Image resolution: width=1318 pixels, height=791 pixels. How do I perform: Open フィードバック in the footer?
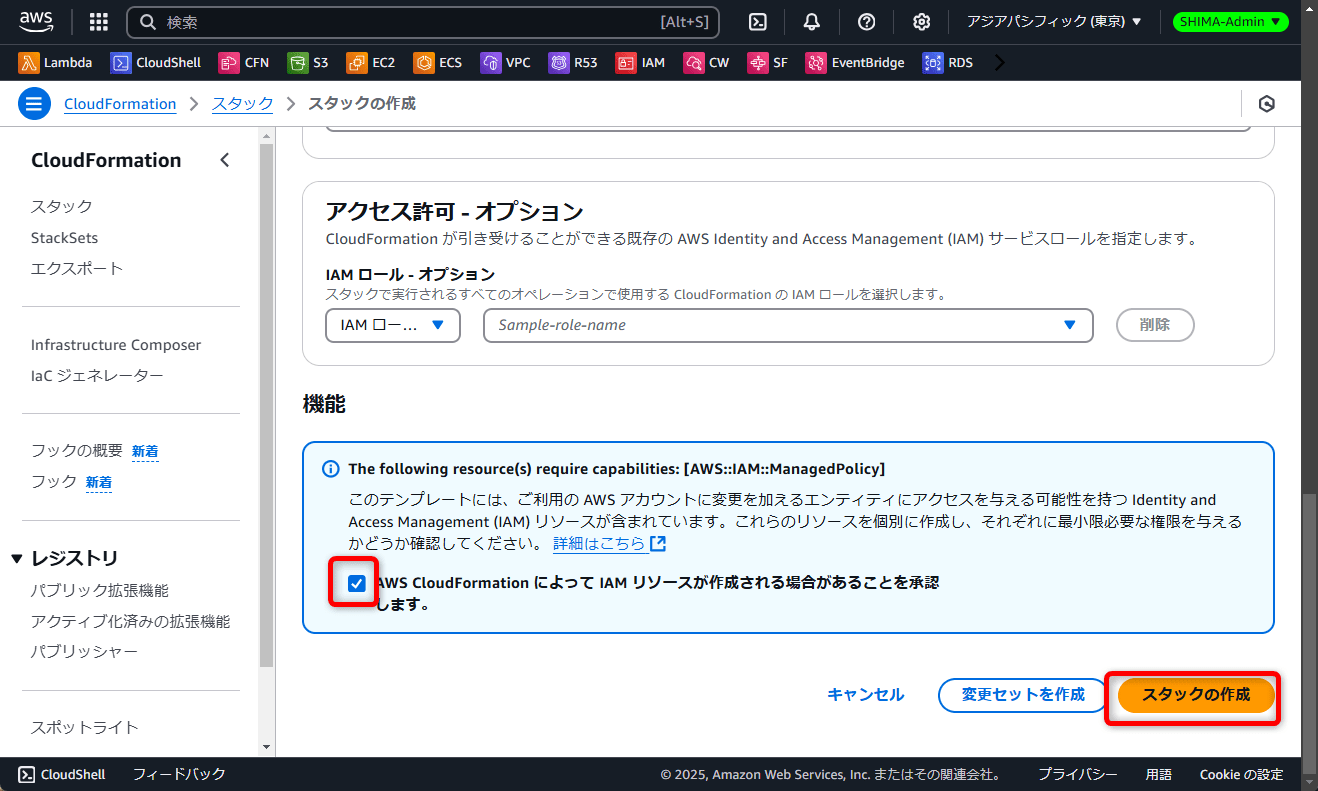point(179,774)
